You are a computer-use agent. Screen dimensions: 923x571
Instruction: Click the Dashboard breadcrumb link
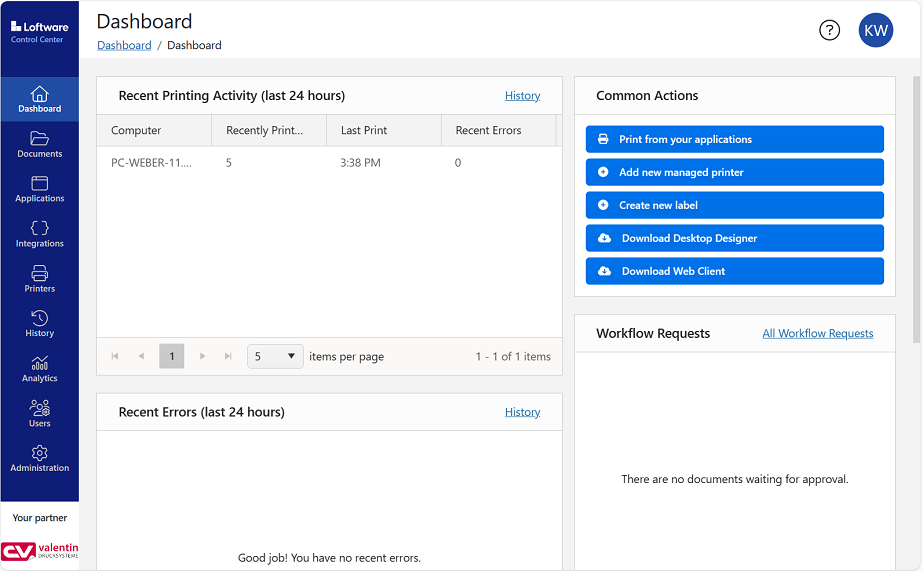pyautogui.click(x=124, y=45)
